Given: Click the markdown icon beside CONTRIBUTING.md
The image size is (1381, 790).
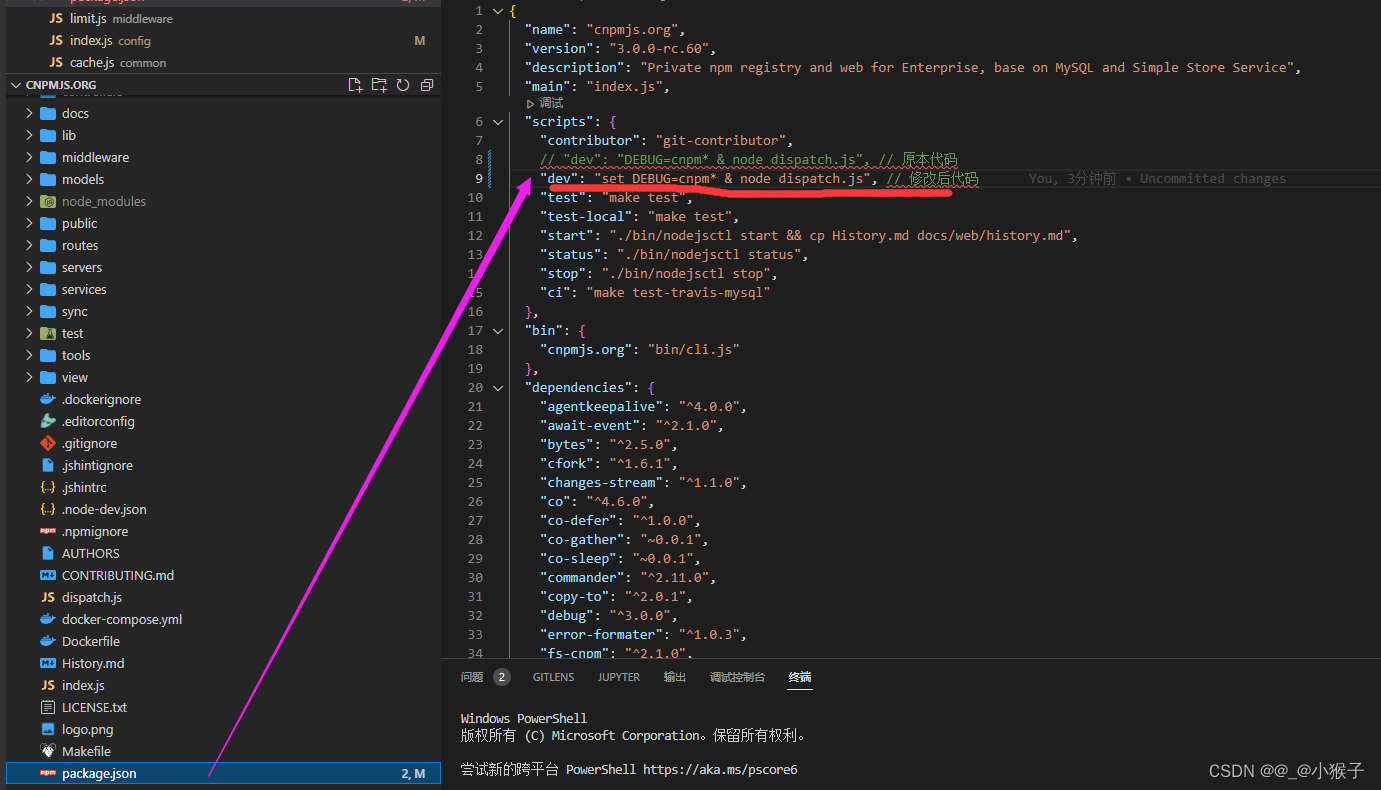Looking at the screenshot, I should point(48,575).
